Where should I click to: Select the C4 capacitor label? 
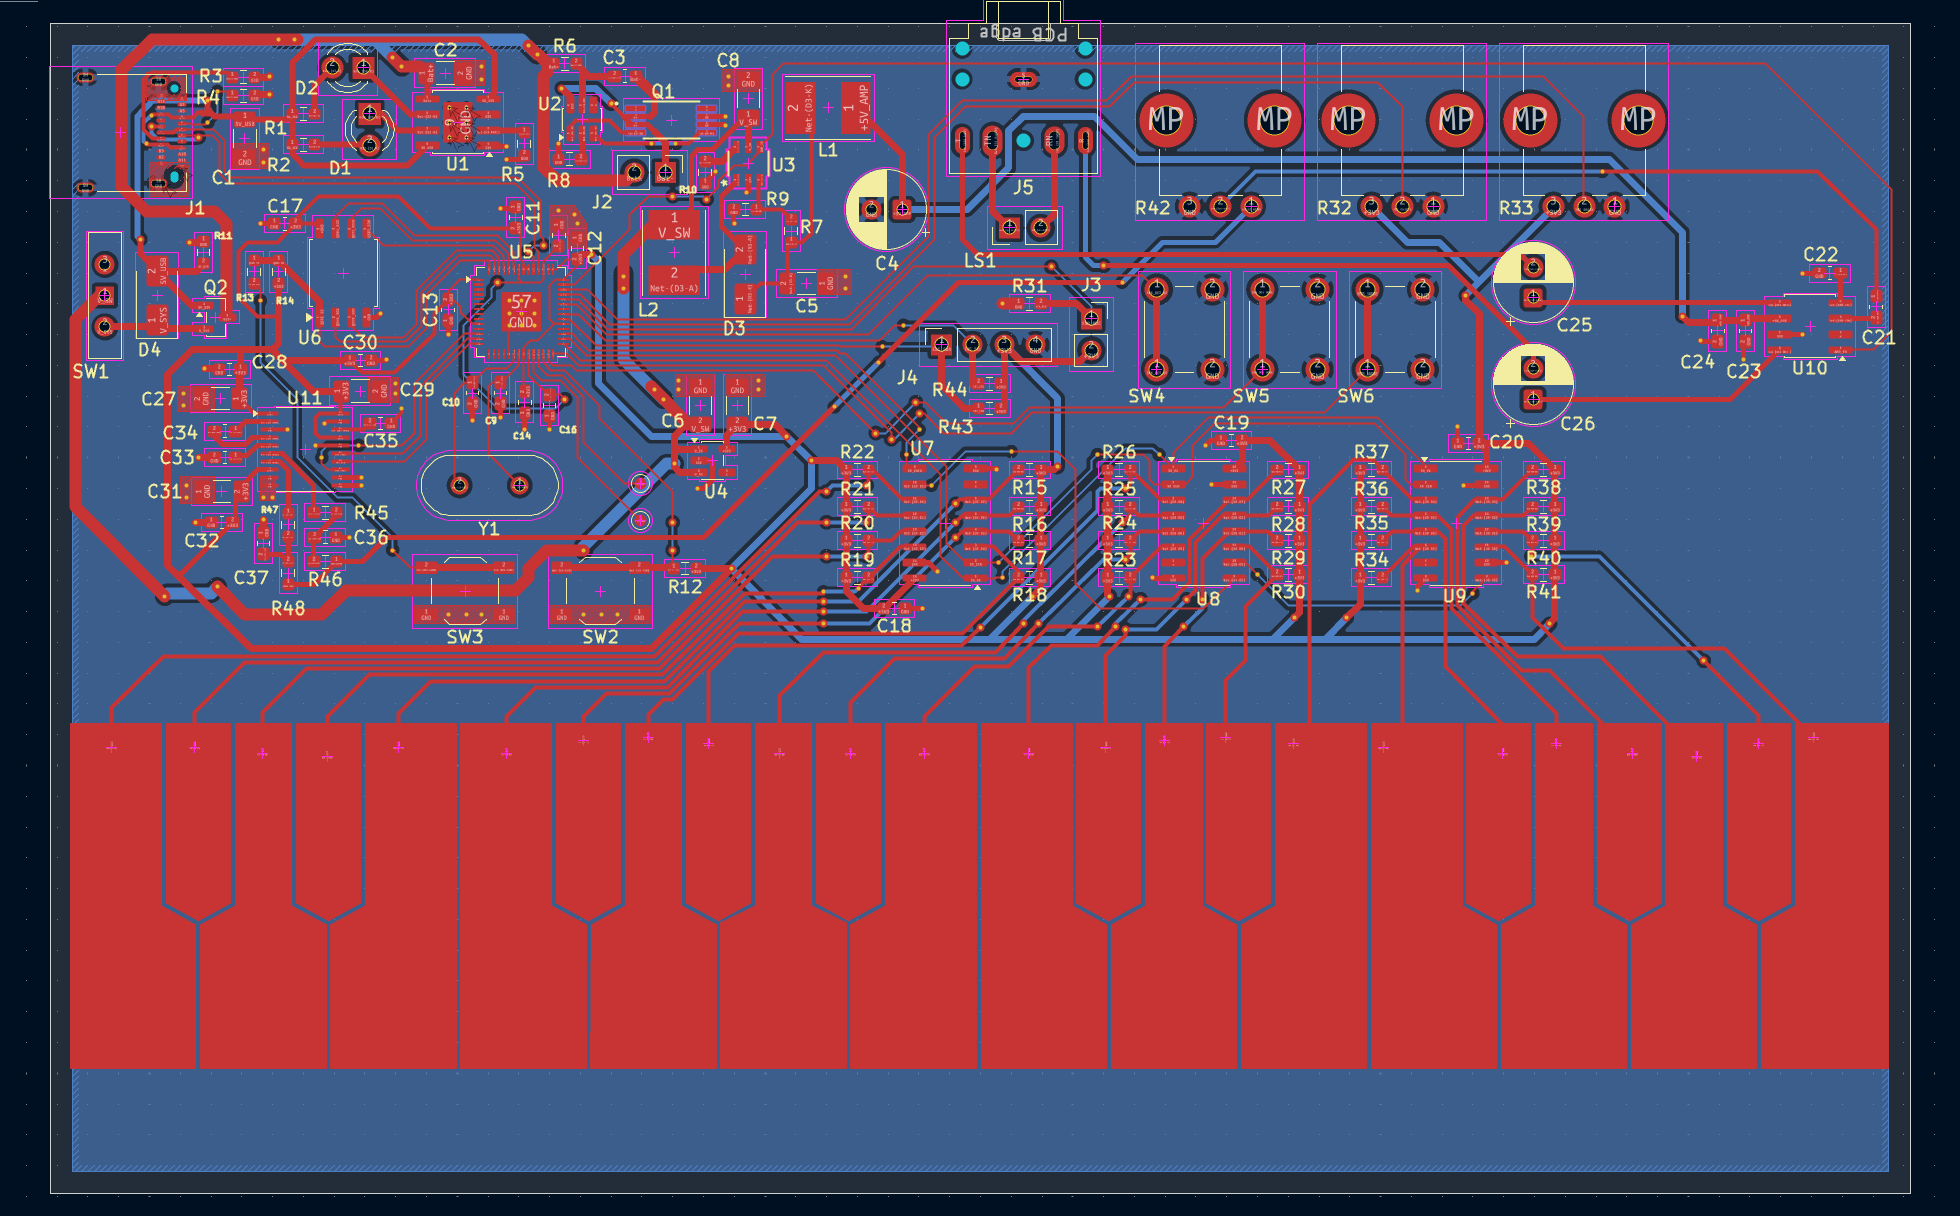point(886,264)
